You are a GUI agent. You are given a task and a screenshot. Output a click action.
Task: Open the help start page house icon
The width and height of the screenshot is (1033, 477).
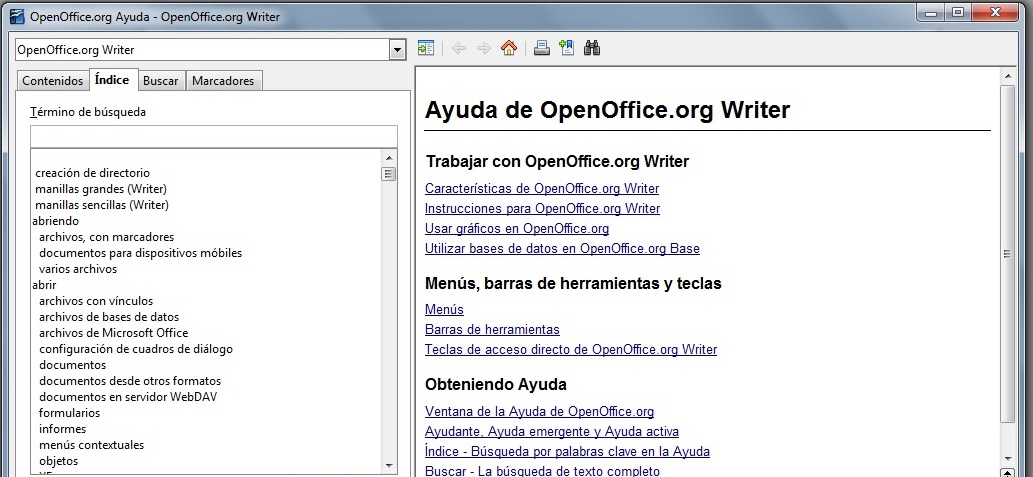[509, 48]
